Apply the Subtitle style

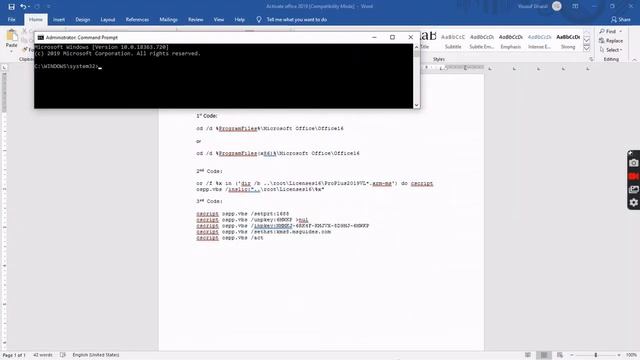coord(453,41)
